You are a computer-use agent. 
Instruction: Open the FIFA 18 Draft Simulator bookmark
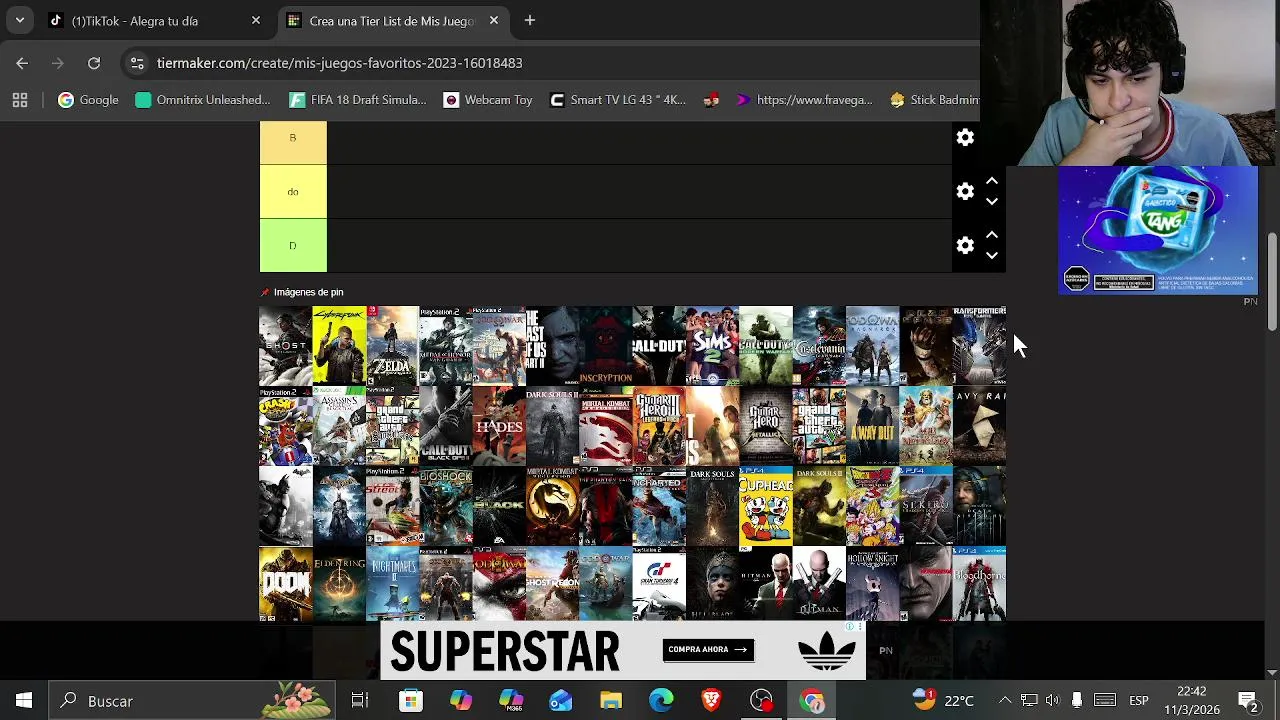357,100
